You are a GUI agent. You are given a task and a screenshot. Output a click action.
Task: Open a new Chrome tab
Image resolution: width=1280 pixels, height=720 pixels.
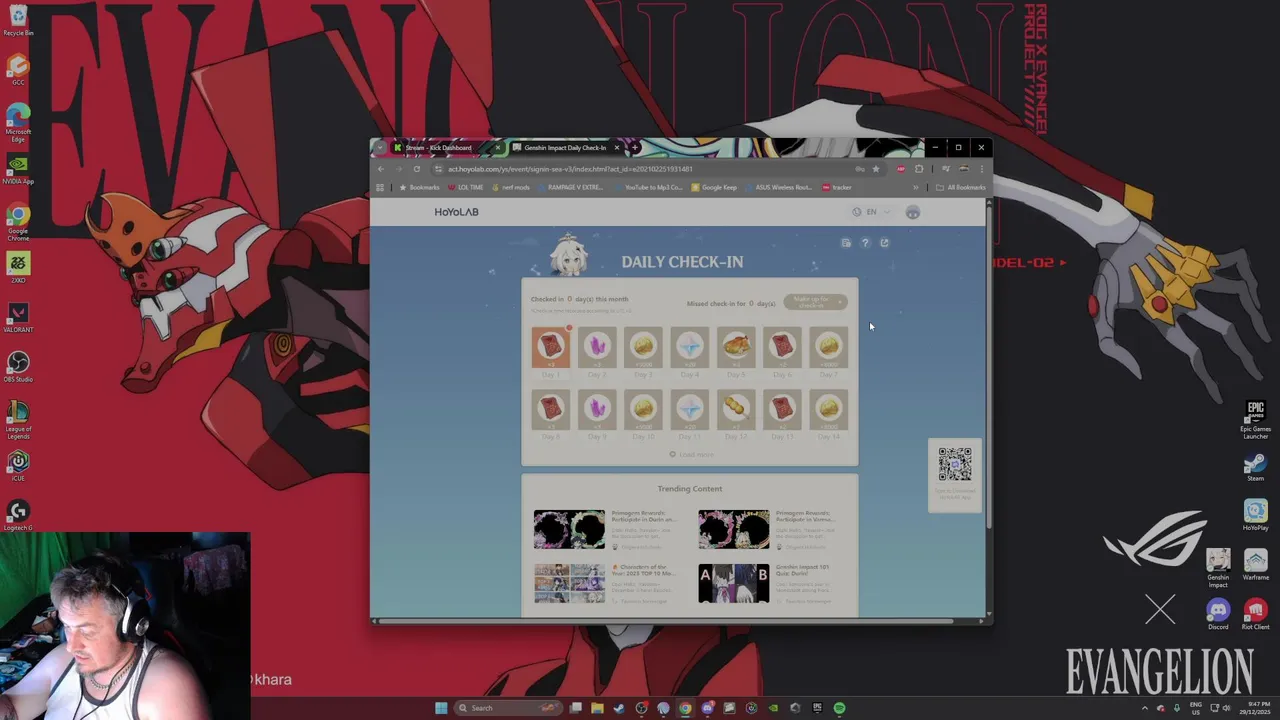point(634,148)
